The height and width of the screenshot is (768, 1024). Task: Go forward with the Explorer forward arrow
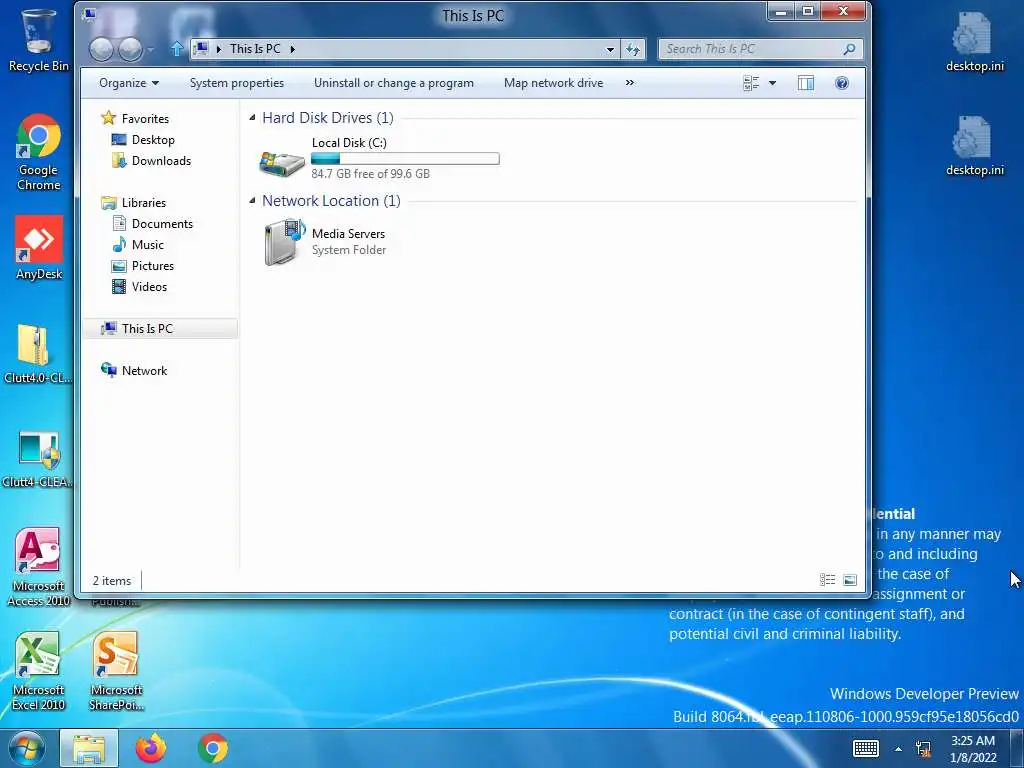pyautogui.click(x=130, y=49)
